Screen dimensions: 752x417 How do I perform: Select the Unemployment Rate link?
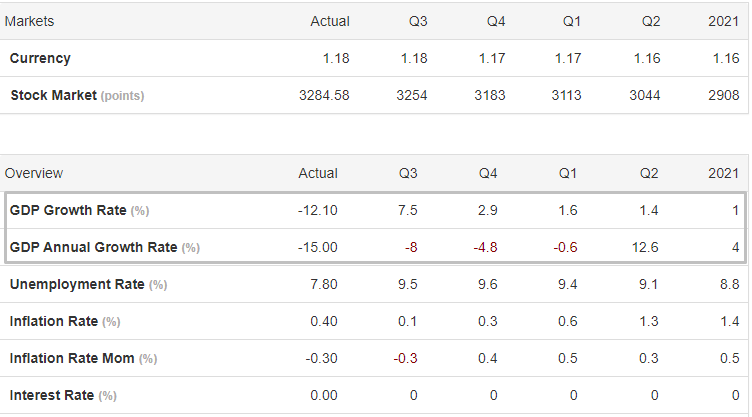tap(76, 284)
